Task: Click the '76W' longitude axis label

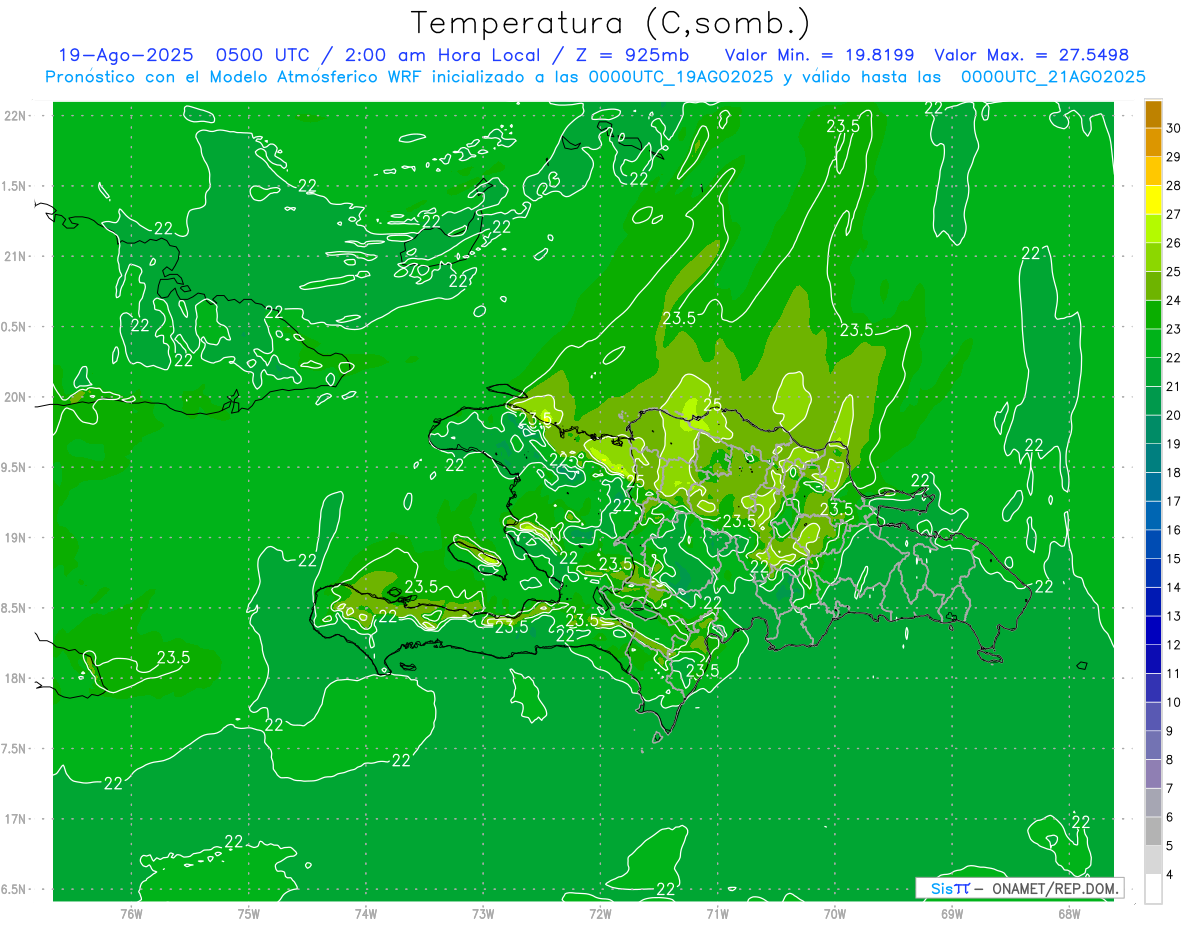Action: tap(131, 913)
